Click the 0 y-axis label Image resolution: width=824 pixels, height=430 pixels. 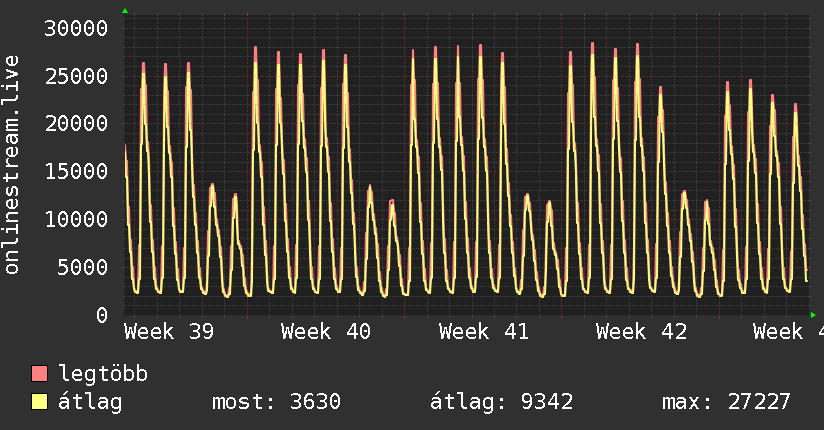pyautogui.click(x=102, y=315)
